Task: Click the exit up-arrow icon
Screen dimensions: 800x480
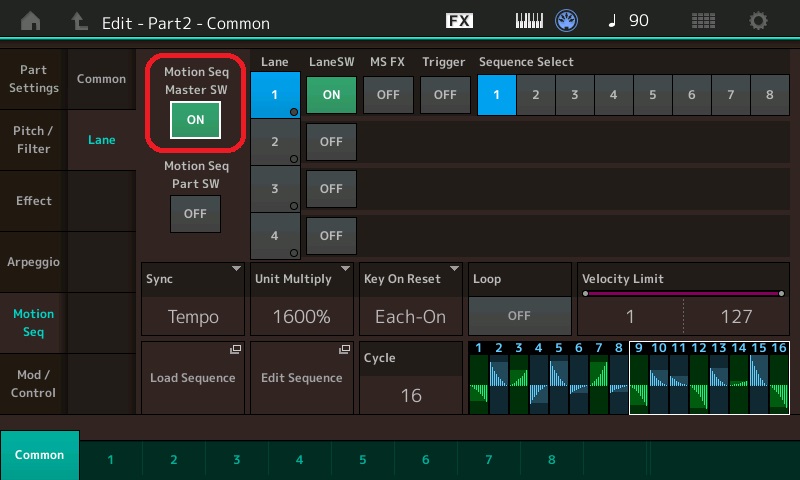Action: (79, 21)
